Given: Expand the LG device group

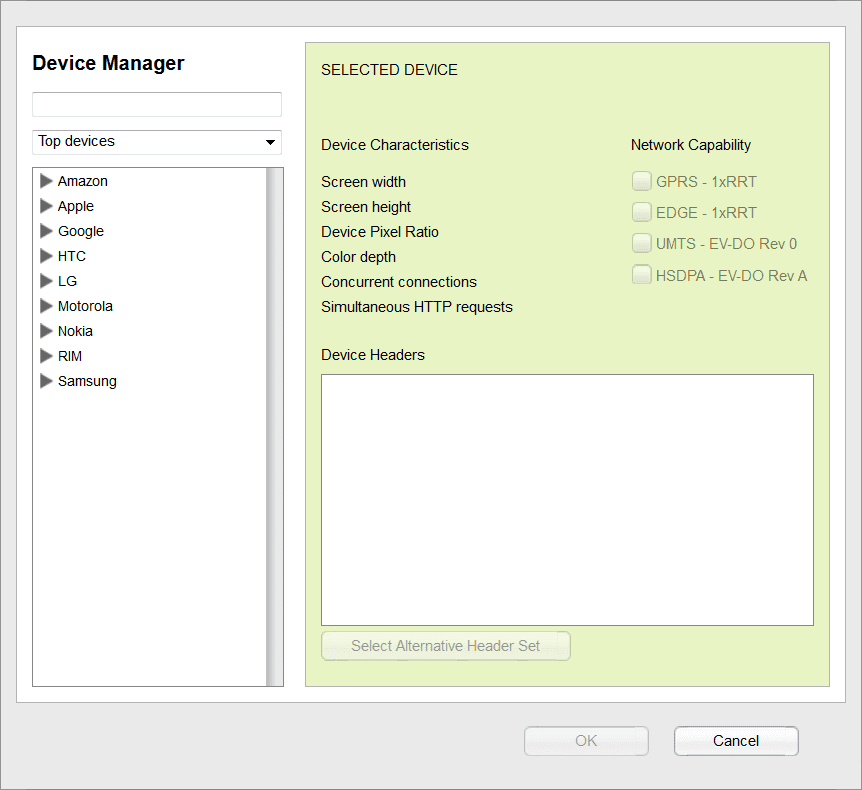Looking at the screenshot, I should click(46, 281).
